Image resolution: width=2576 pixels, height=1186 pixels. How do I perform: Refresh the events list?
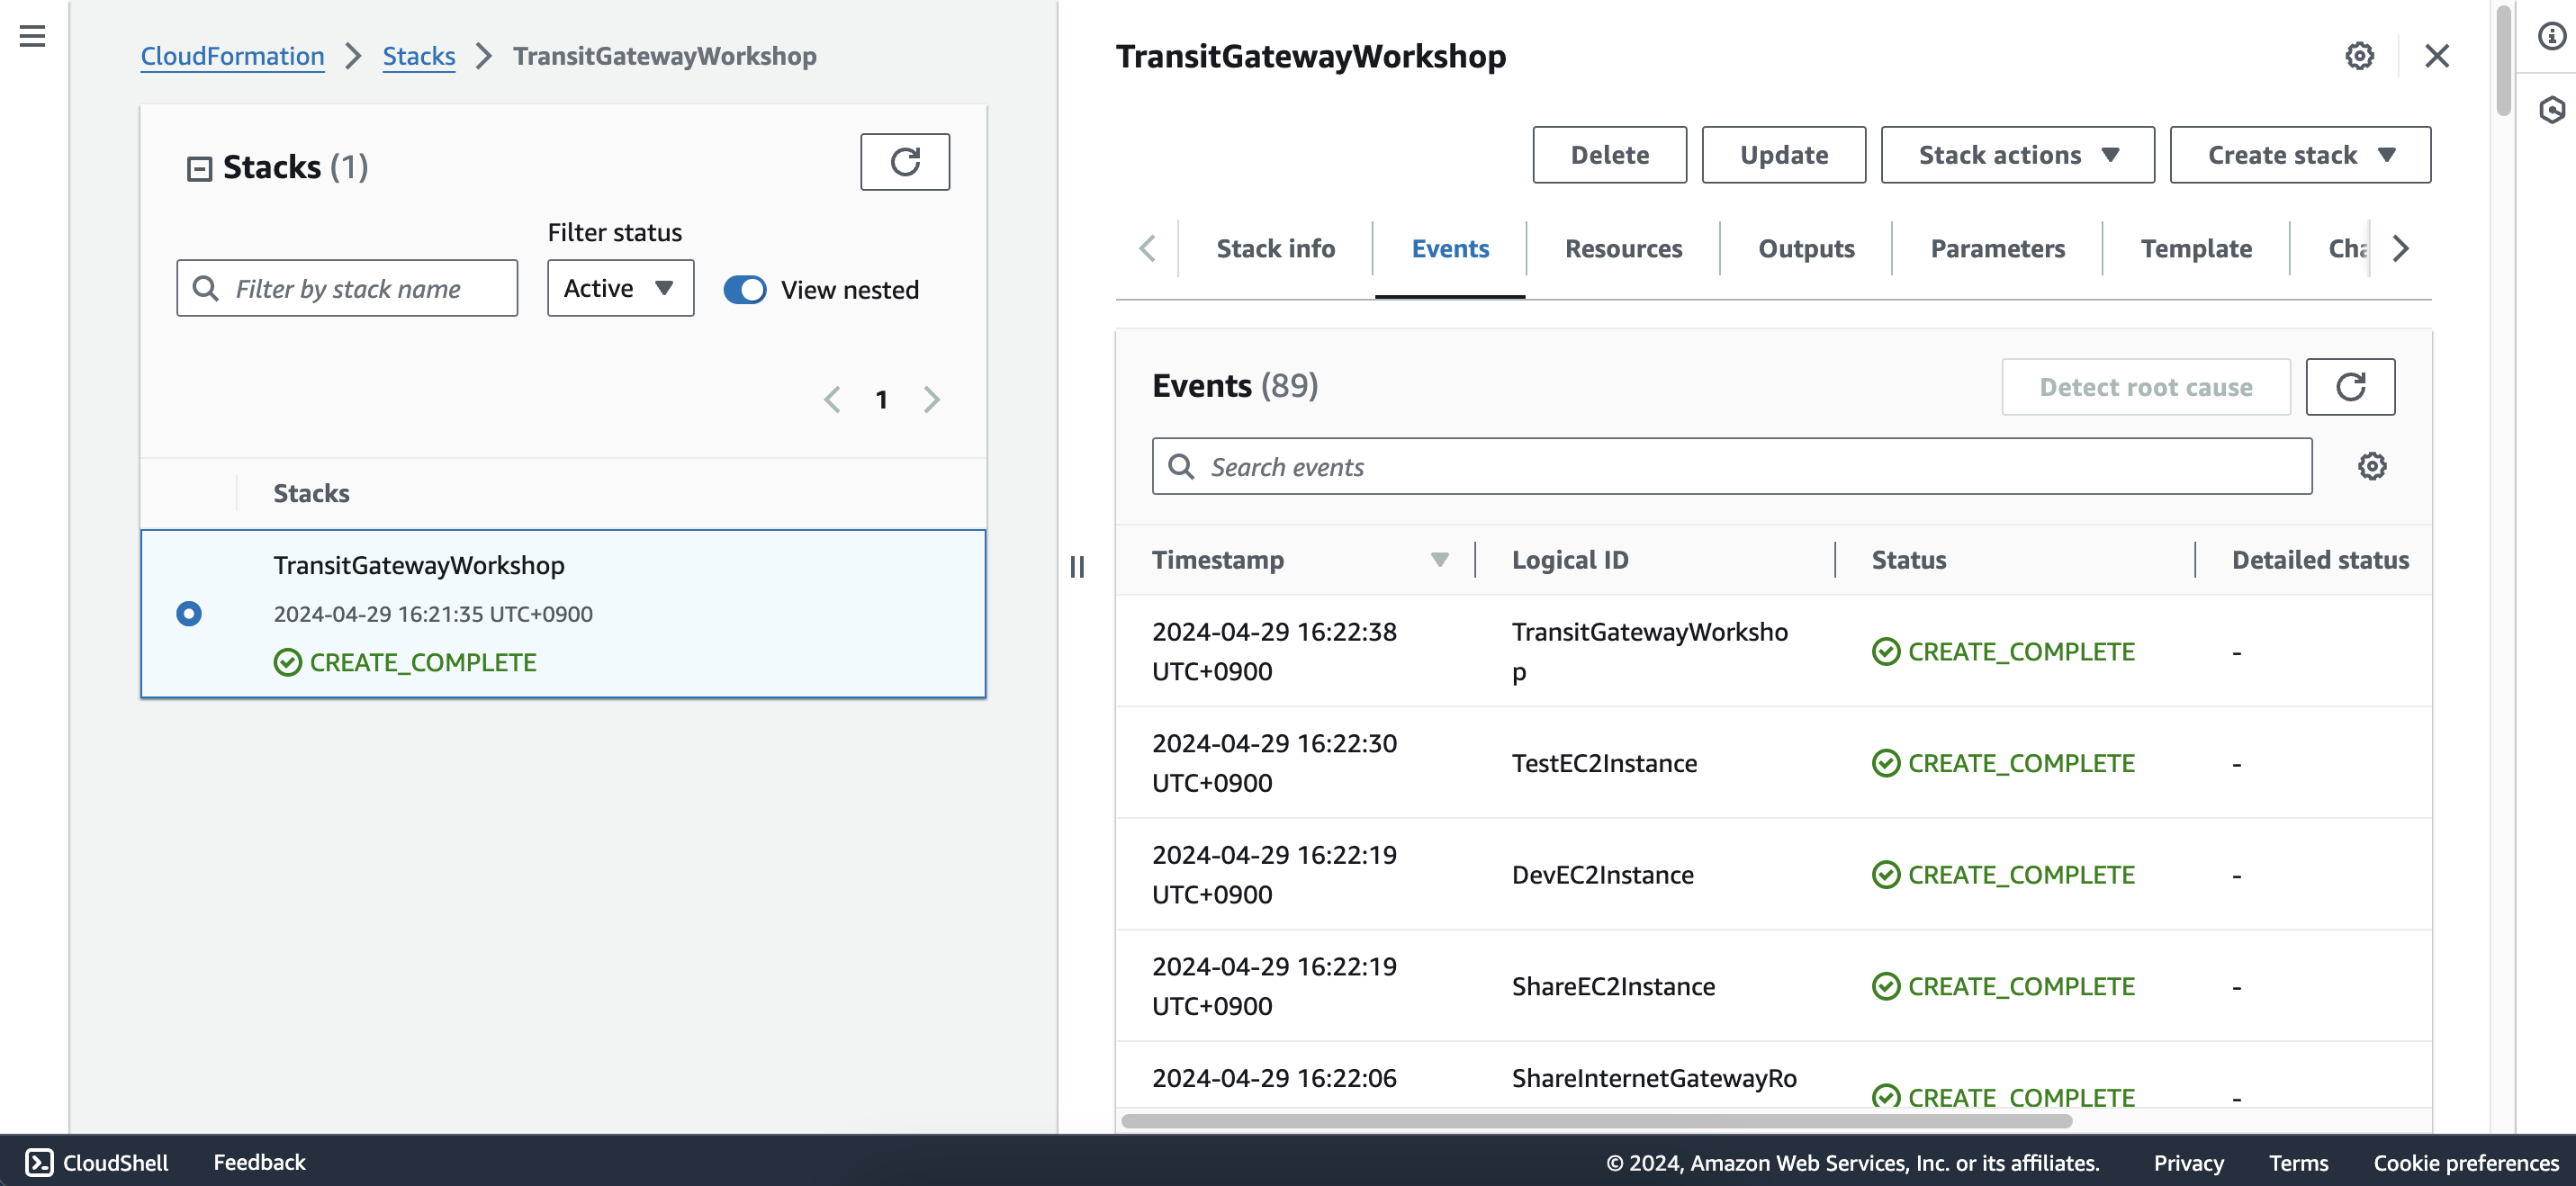click(2350, 387)
